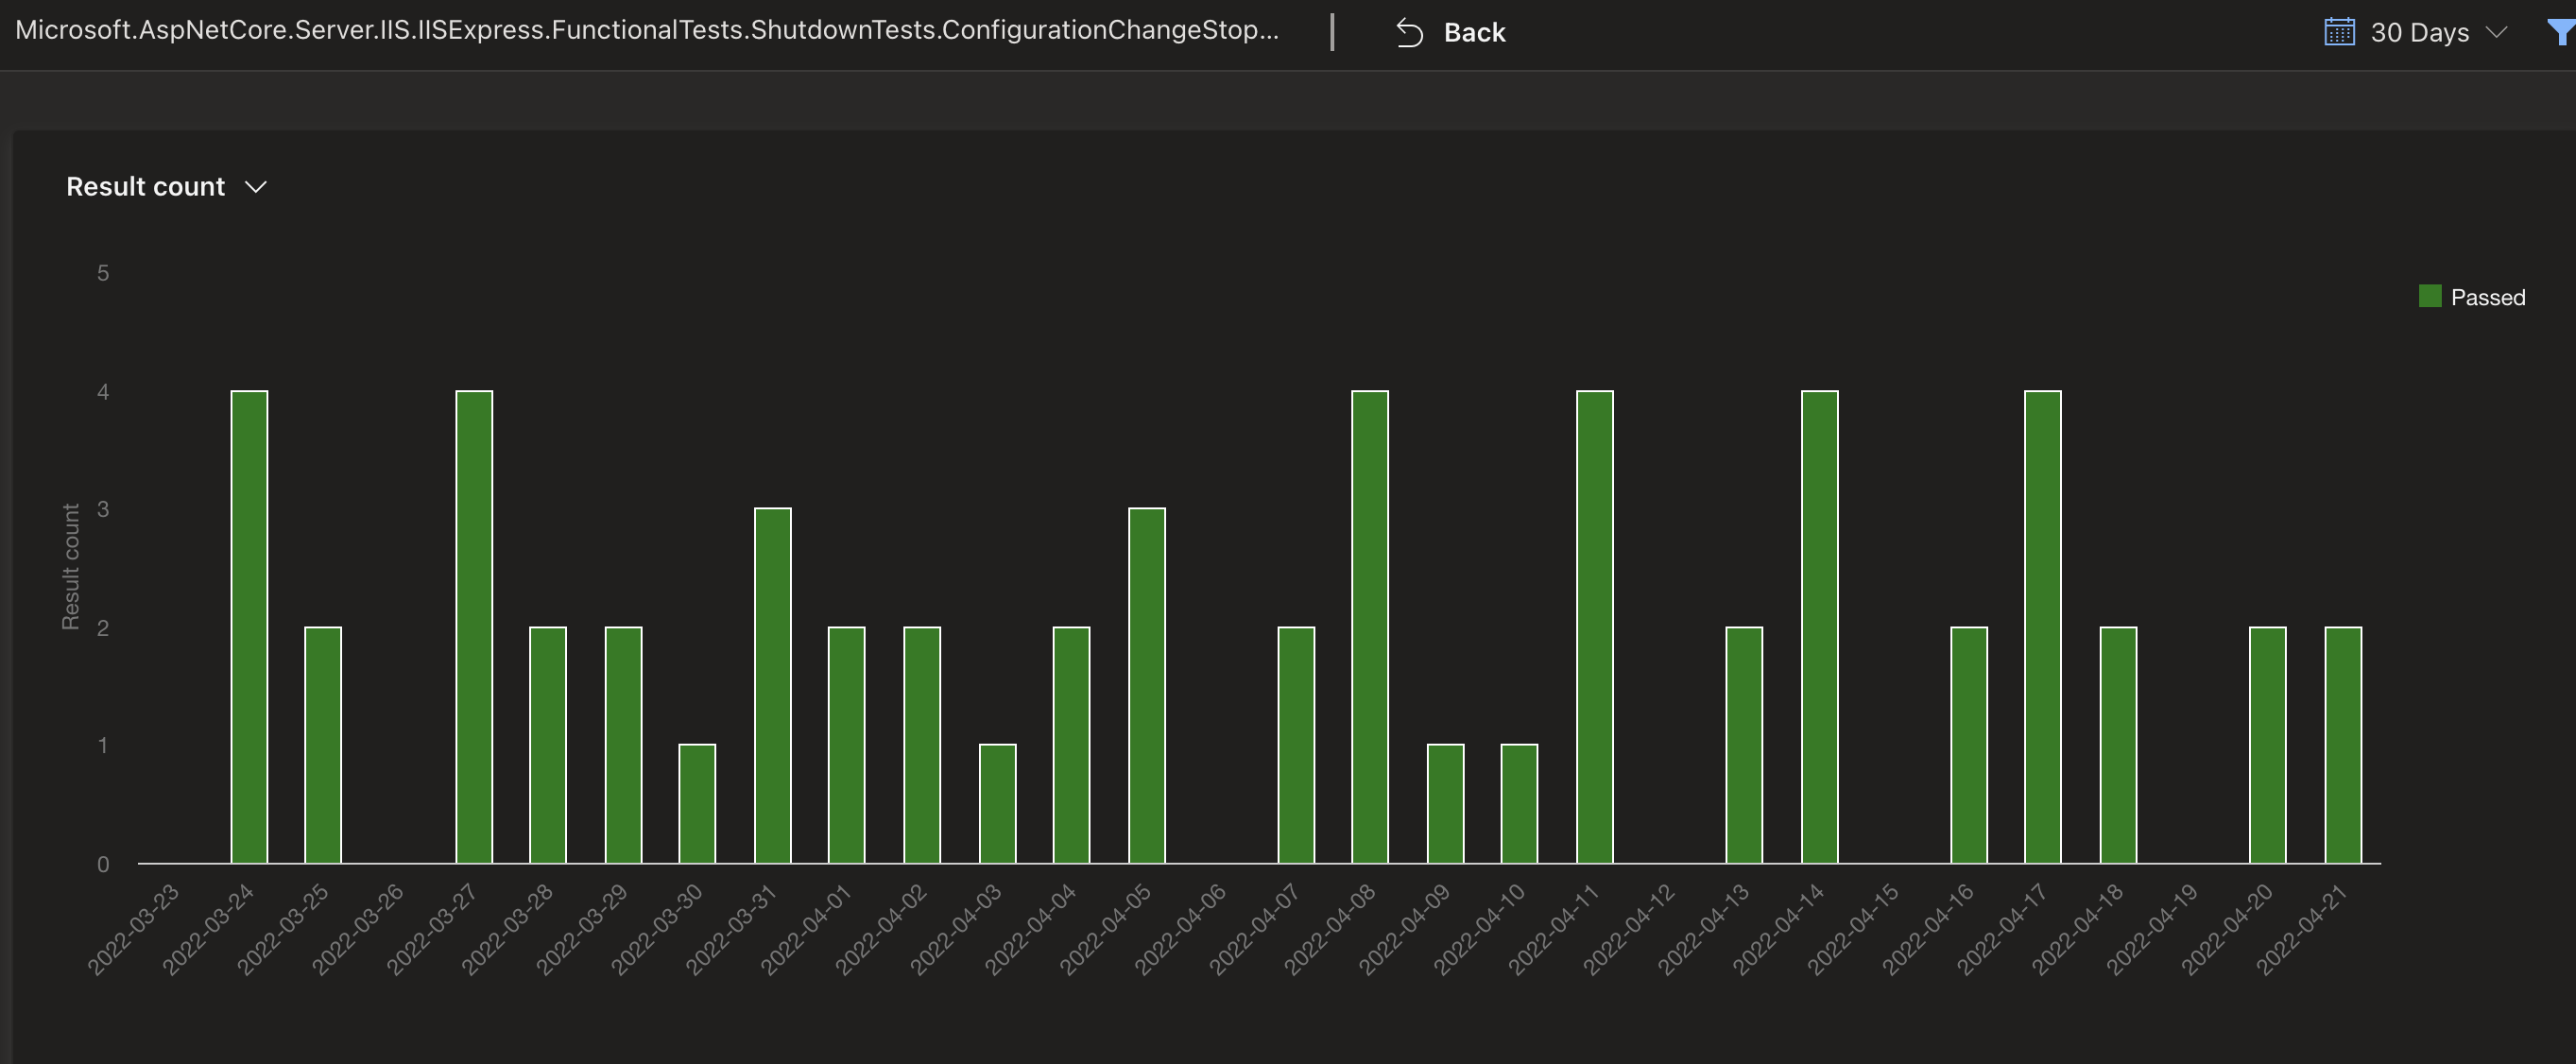This screenshot has width=2576, height=1064.
Task: Click the Back button label
Action: (1474, 33)
